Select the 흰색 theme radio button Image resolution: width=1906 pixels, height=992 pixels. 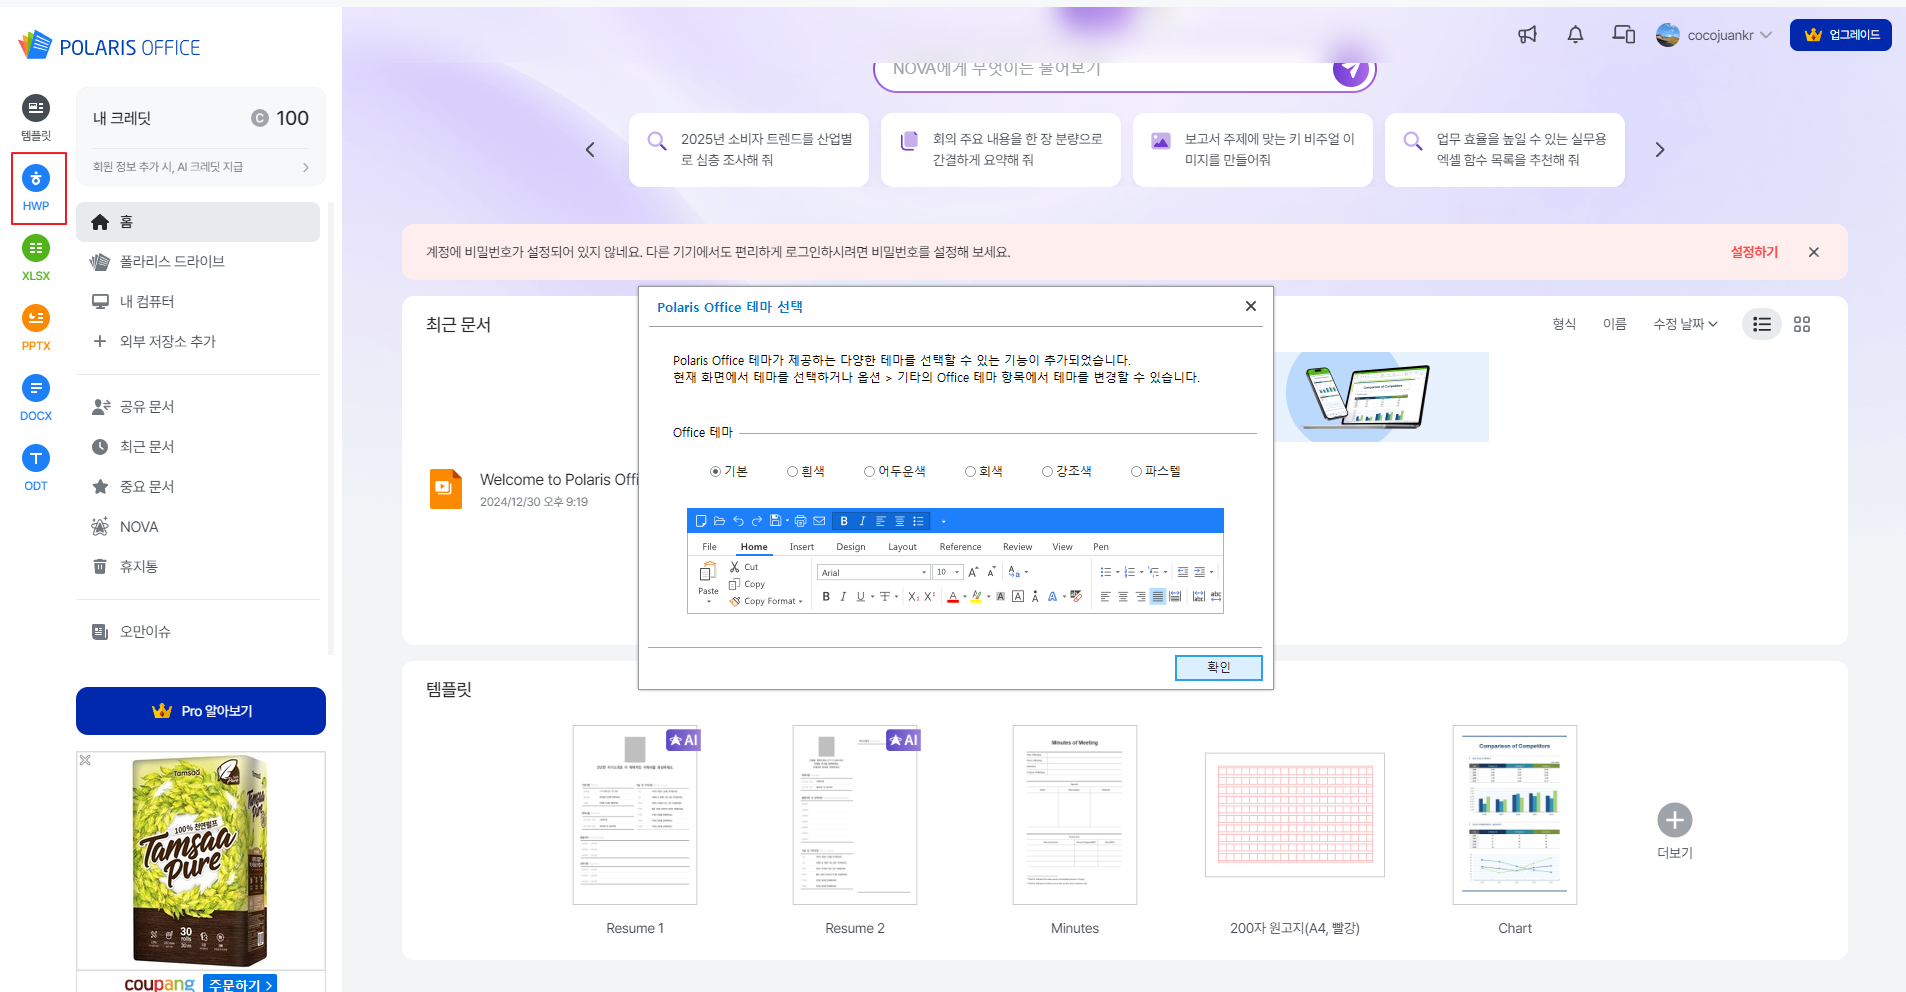coord(792,471)
